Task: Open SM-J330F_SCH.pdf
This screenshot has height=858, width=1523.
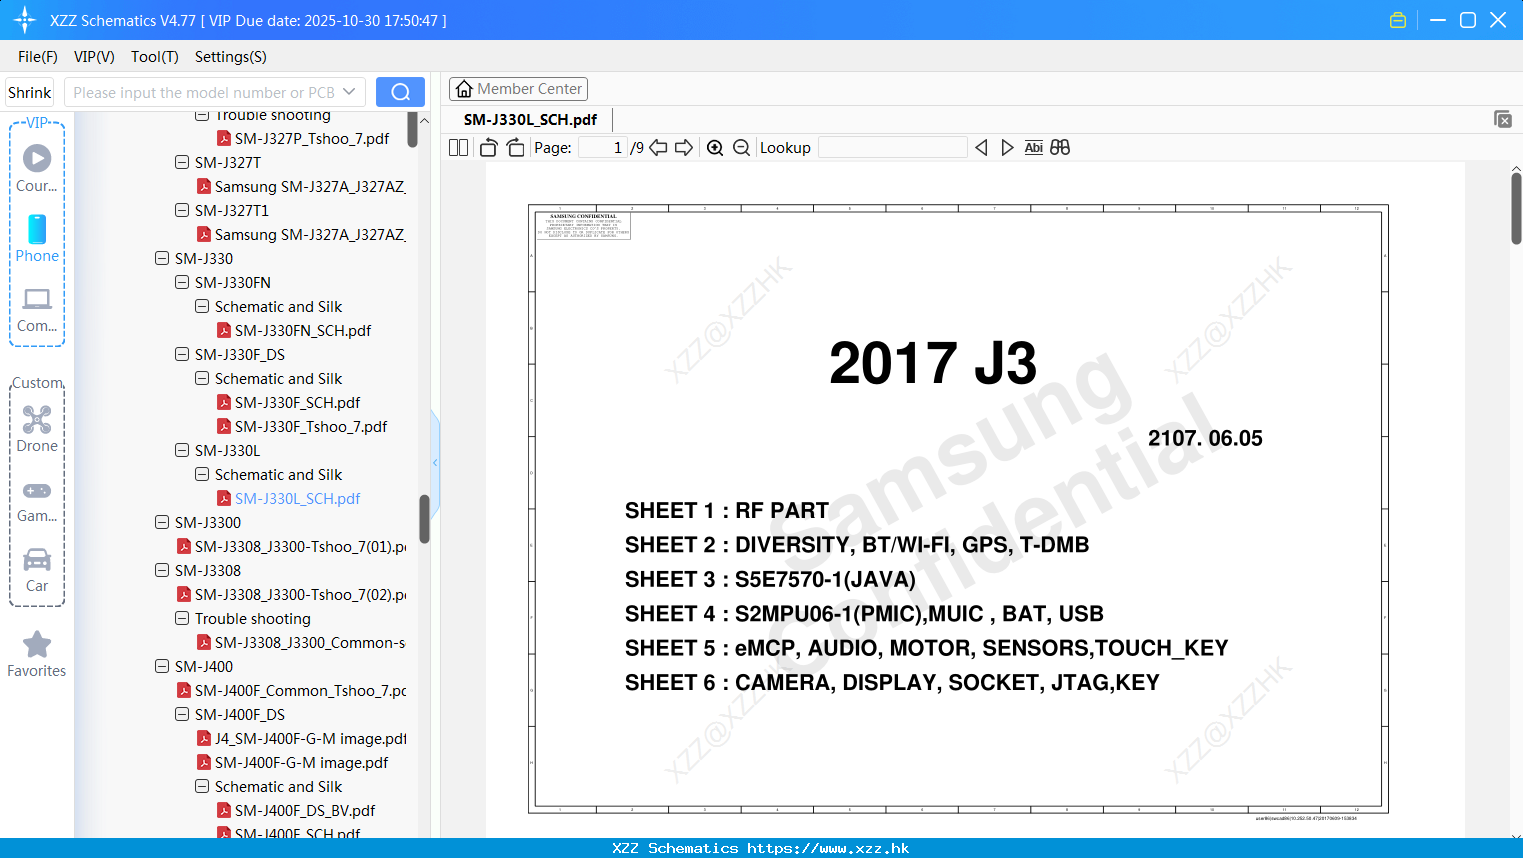Action: click(297, 402)
